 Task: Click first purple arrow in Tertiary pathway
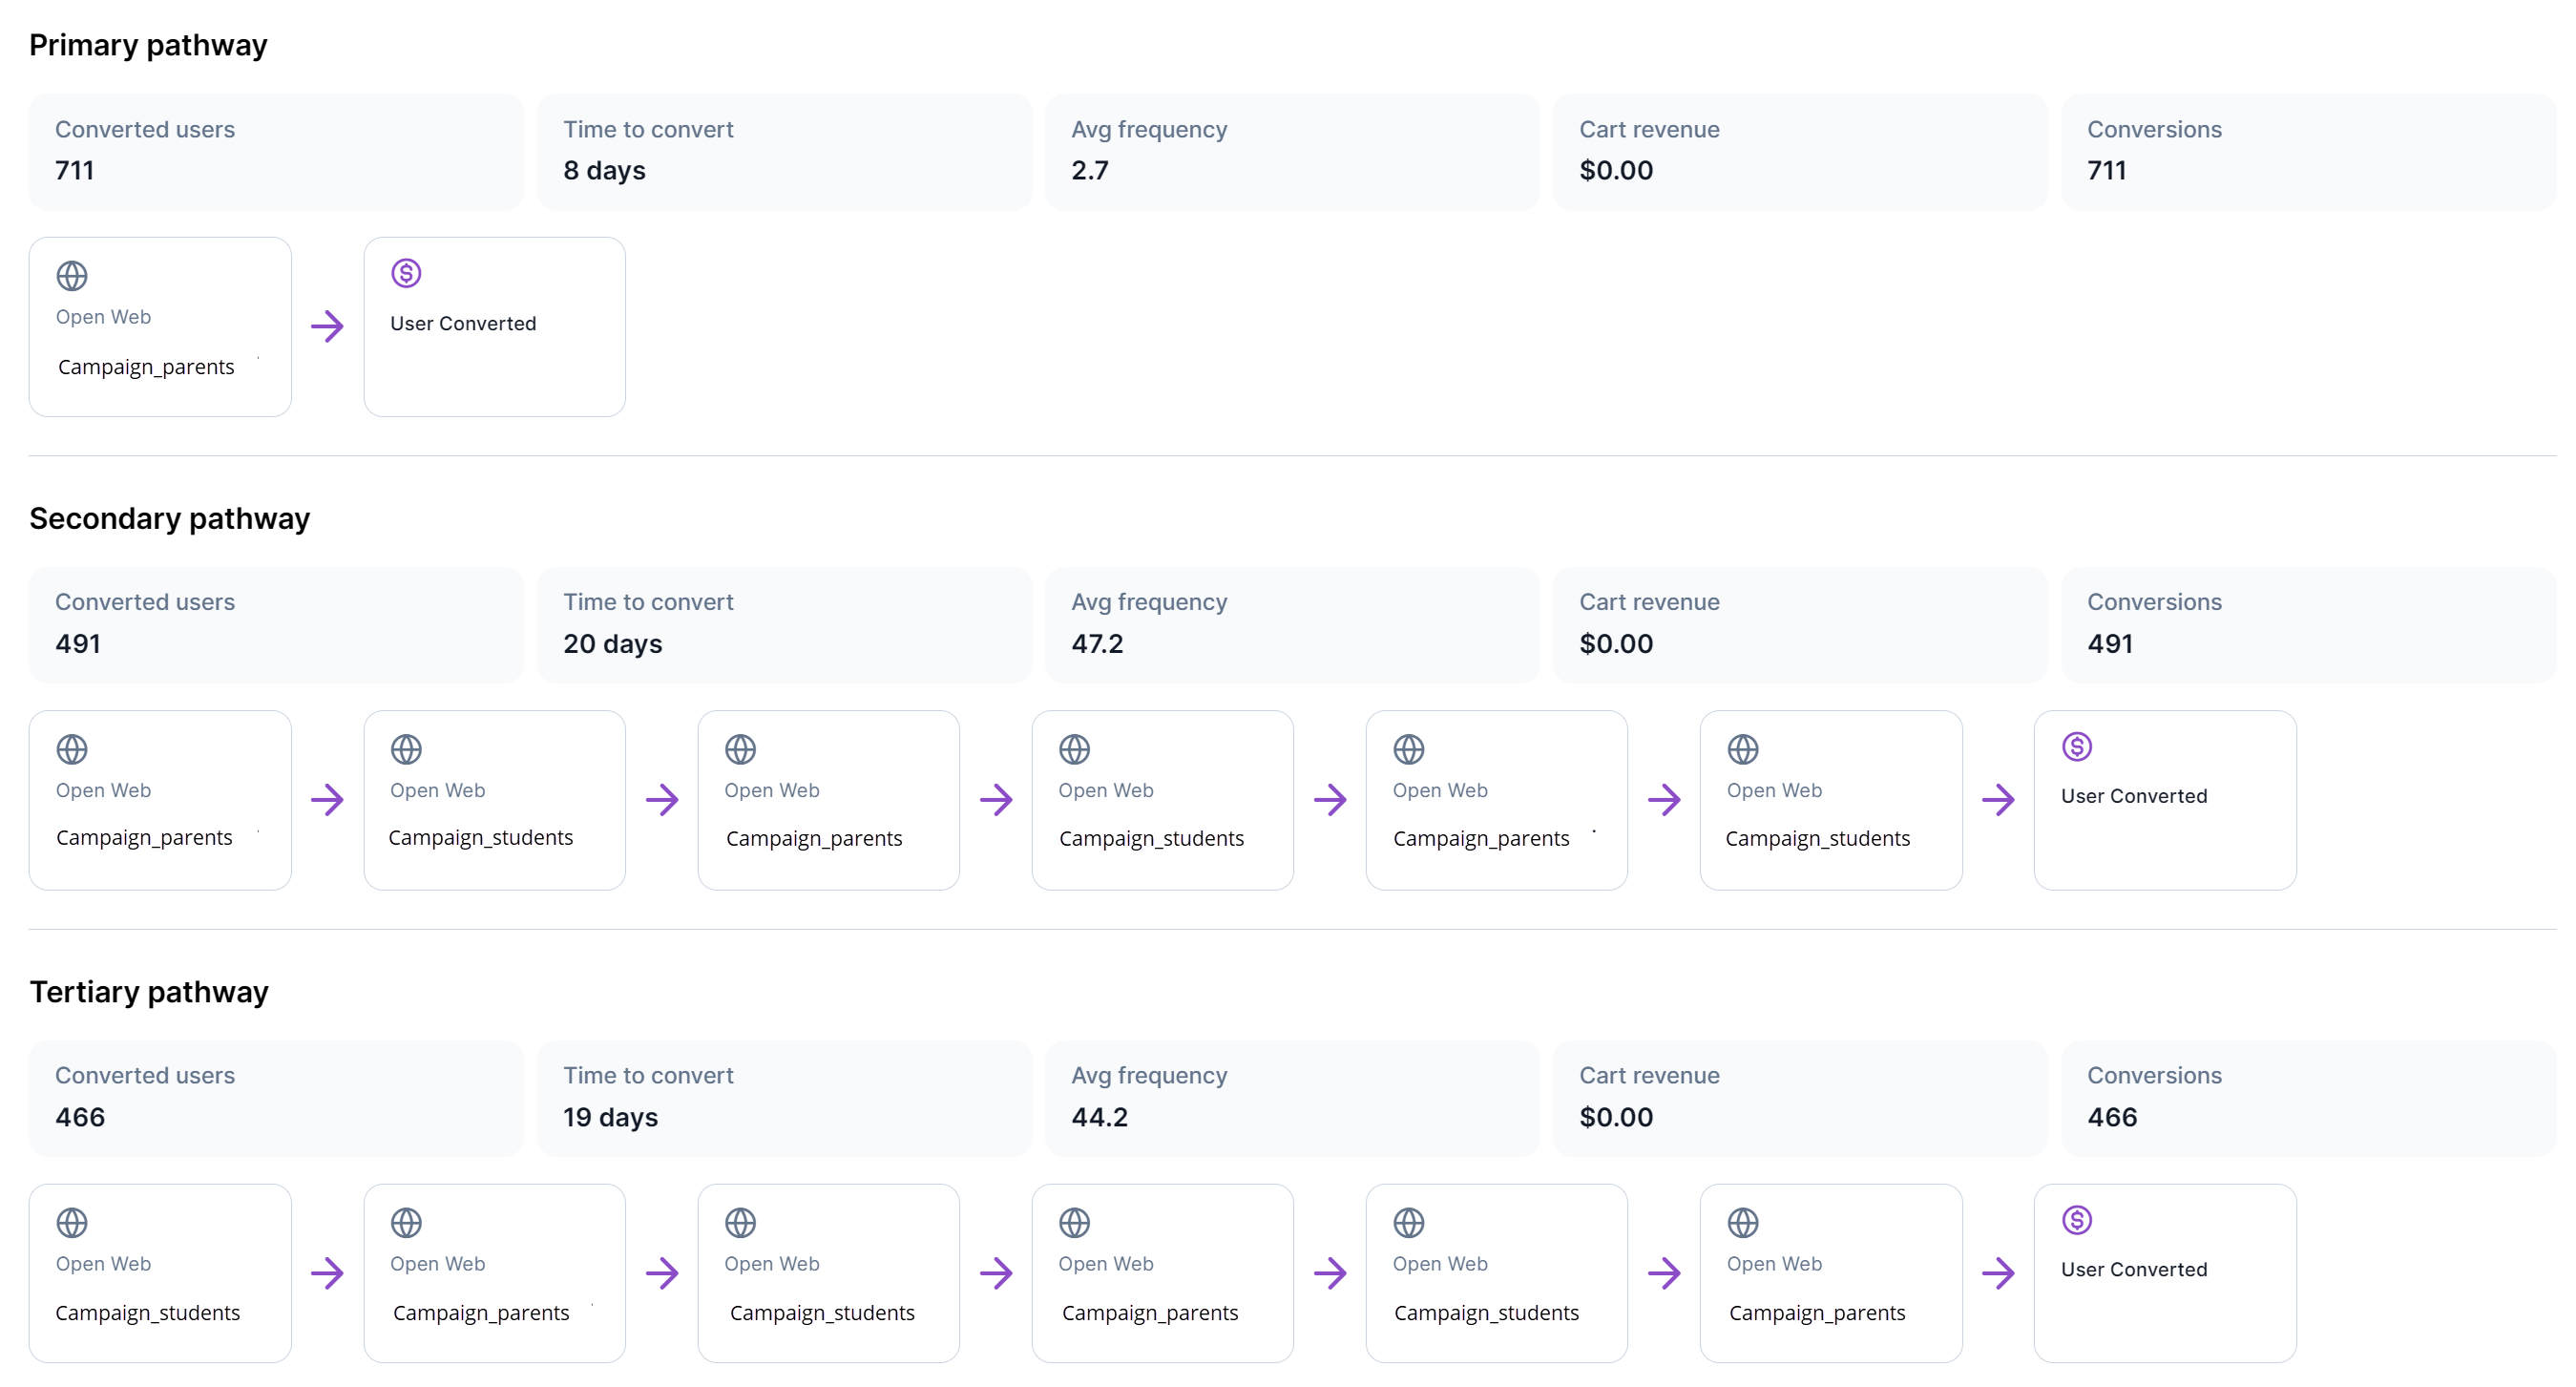coord(327,1272)
